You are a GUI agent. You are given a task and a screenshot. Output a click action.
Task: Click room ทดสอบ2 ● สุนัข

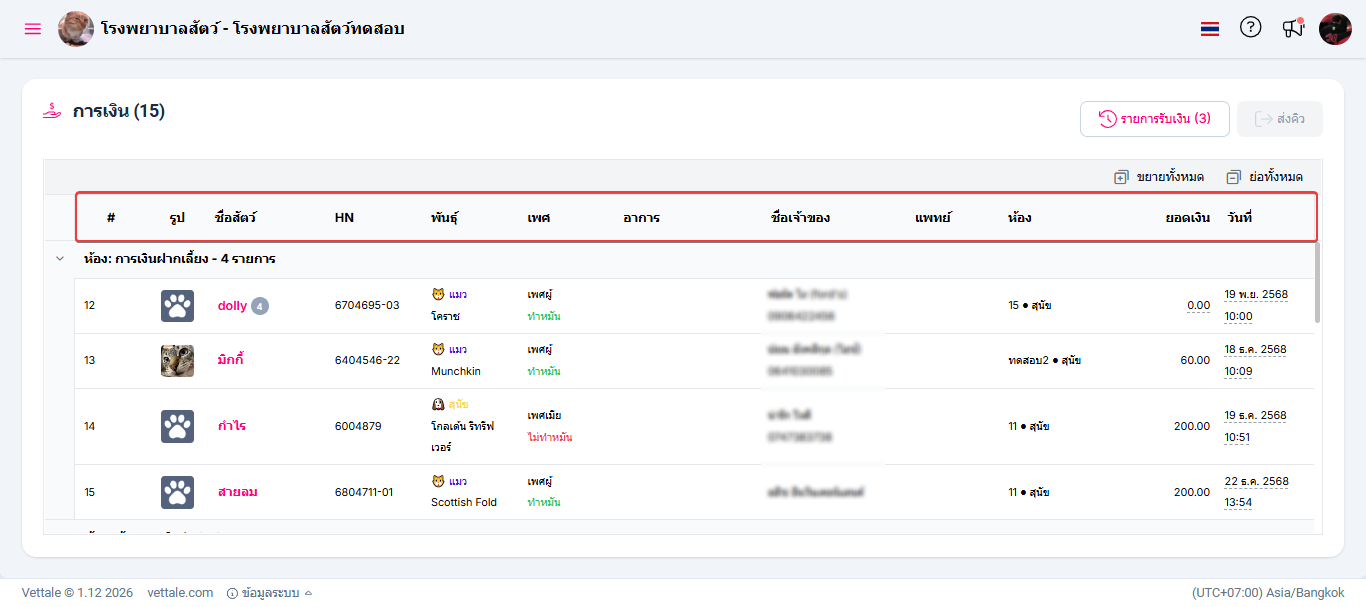1044,360
